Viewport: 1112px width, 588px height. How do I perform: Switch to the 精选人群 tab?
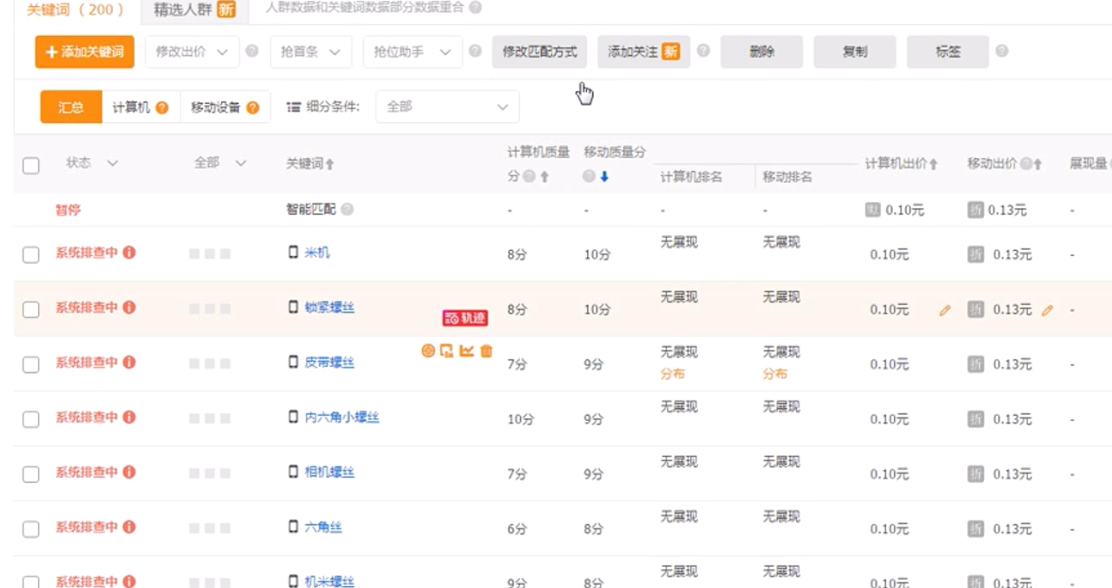[194, 10]
